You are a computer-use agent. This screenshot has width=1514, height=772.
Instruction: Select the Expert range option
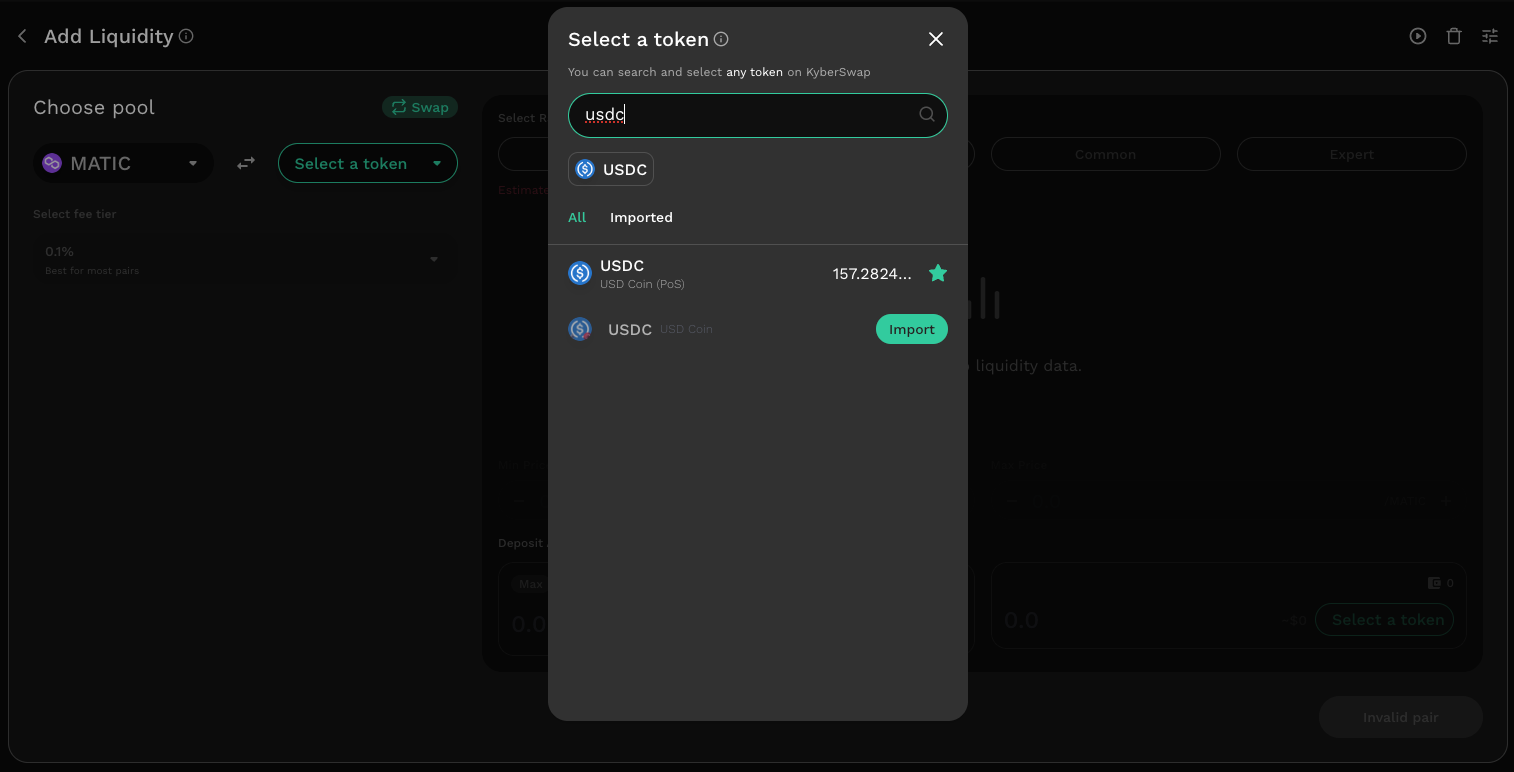pos(1352,154)
